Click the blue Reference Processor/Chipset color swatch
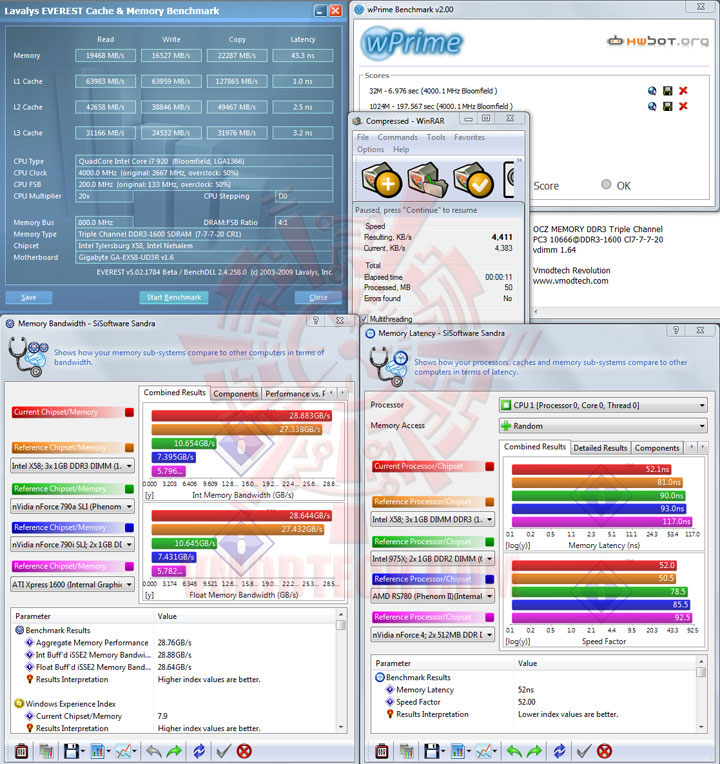Screen dimensions: 720x764 point(490,579)
